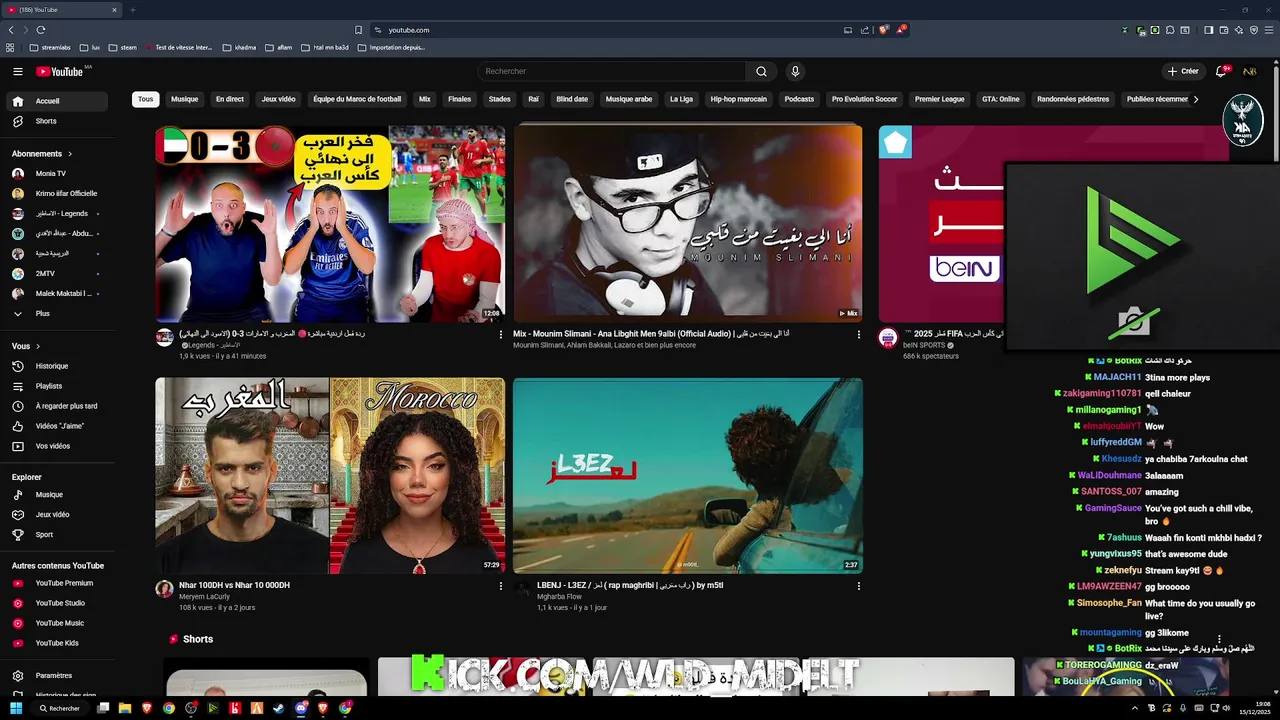Open options for the LBENJ L3EZ video
Screen dimensions: 1280x720
(858, 586)
